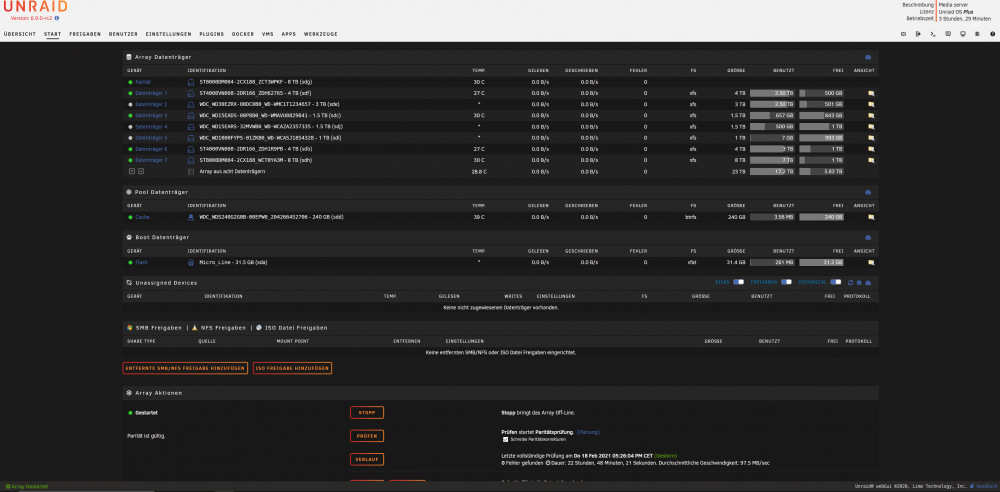Click the status indicator of Datenträger 4

[130, 127]
